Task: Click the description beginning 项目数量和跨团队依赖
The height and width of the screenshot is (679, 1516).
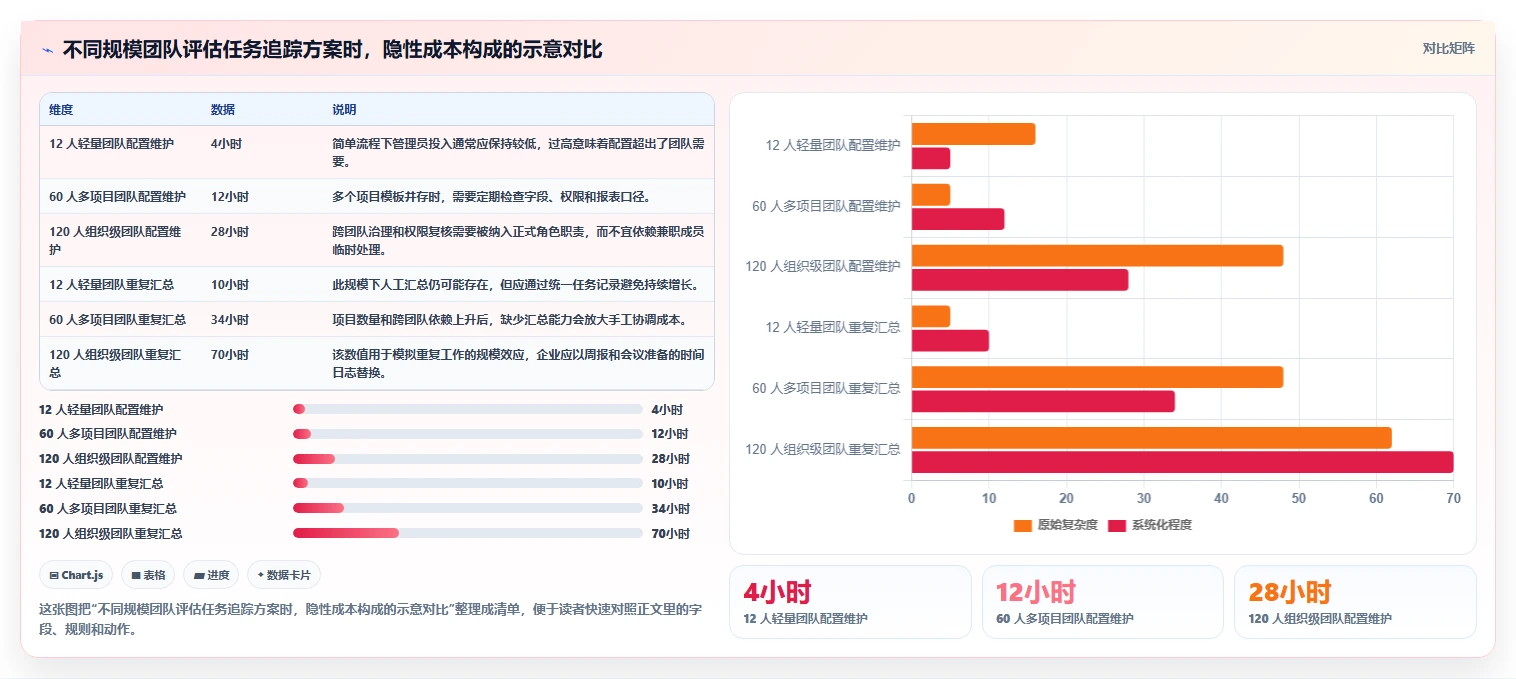Action: (509, 320)
